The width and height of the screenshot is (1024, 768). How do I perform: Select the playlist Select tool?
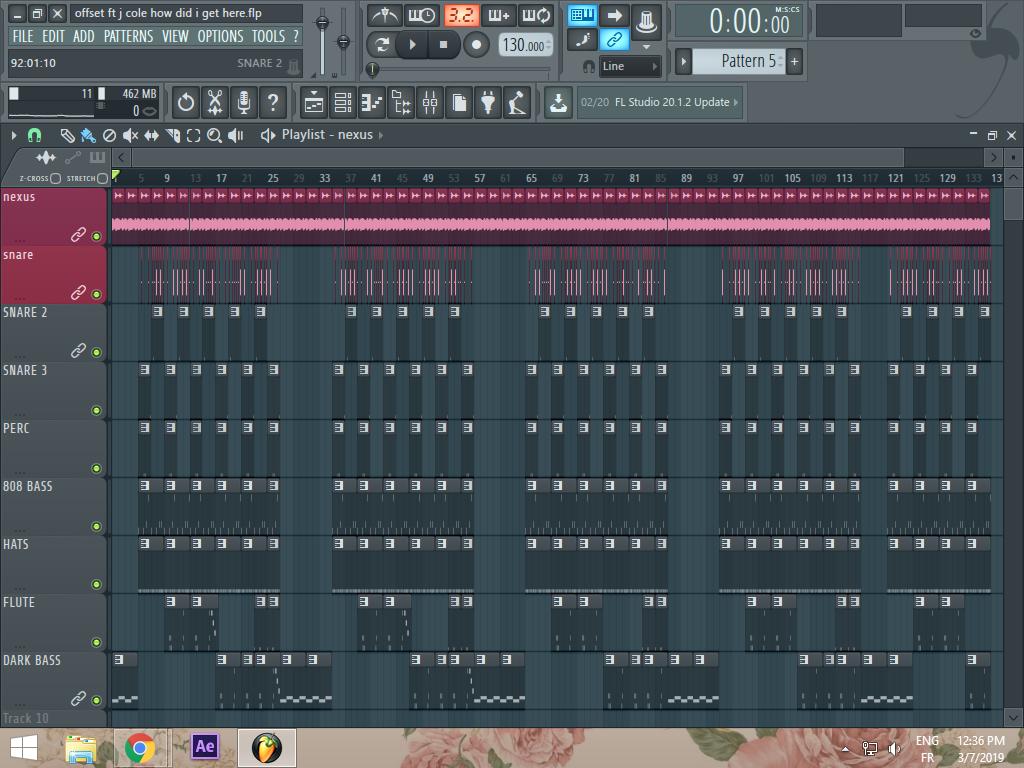tap(193, 135)
